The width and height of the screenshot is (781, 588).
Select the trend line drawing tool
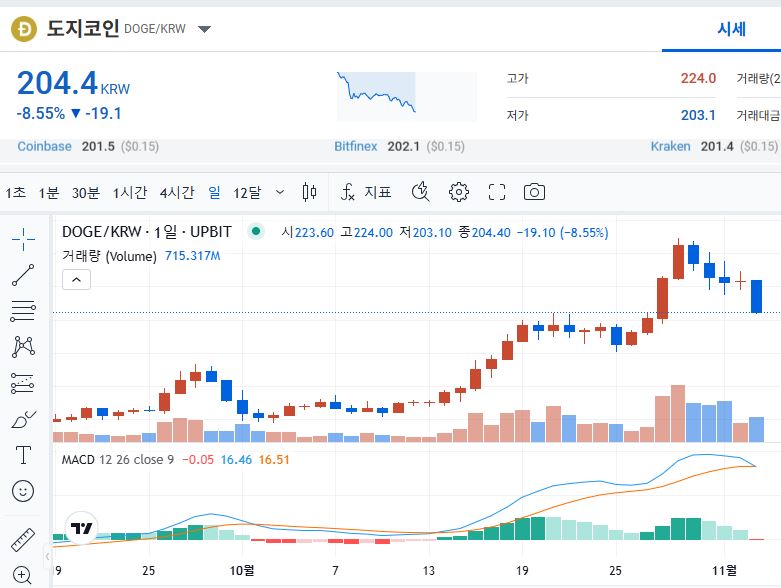(23, 275)
